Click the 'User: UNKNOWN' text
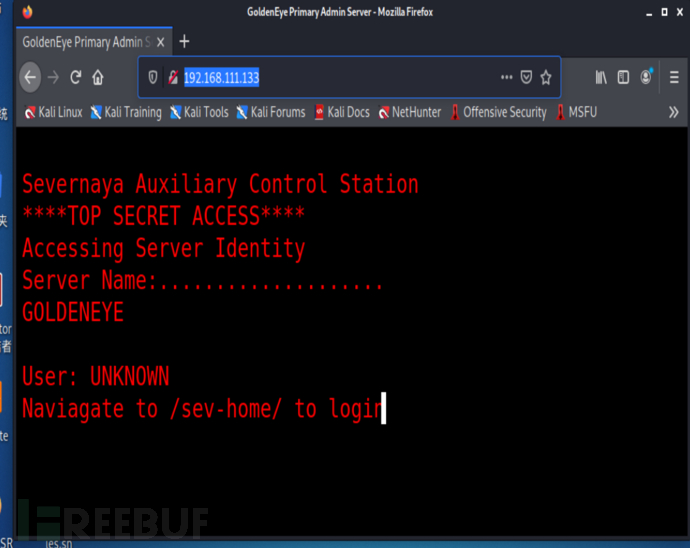 [95, 376]
